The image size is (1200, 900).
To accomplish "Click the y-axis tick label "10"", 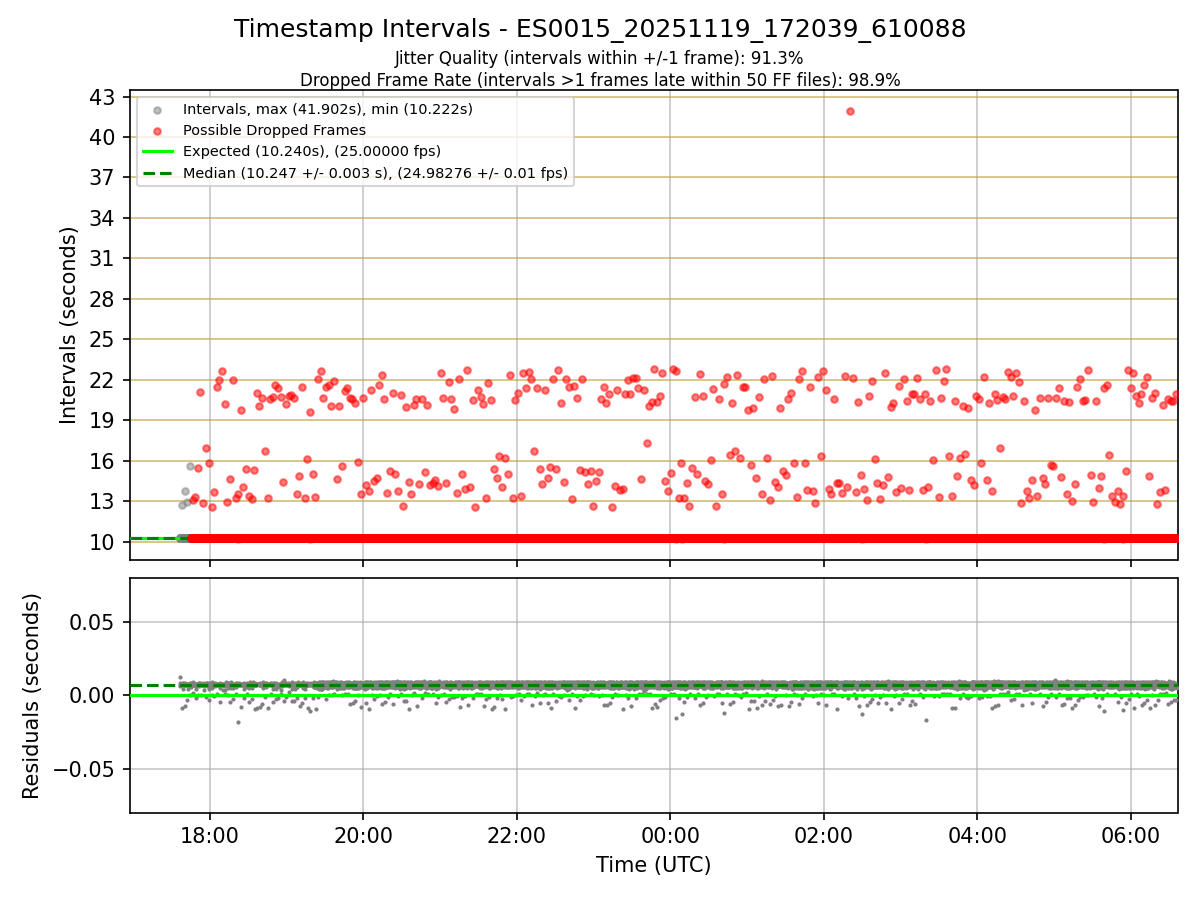I will pos(104,542).
